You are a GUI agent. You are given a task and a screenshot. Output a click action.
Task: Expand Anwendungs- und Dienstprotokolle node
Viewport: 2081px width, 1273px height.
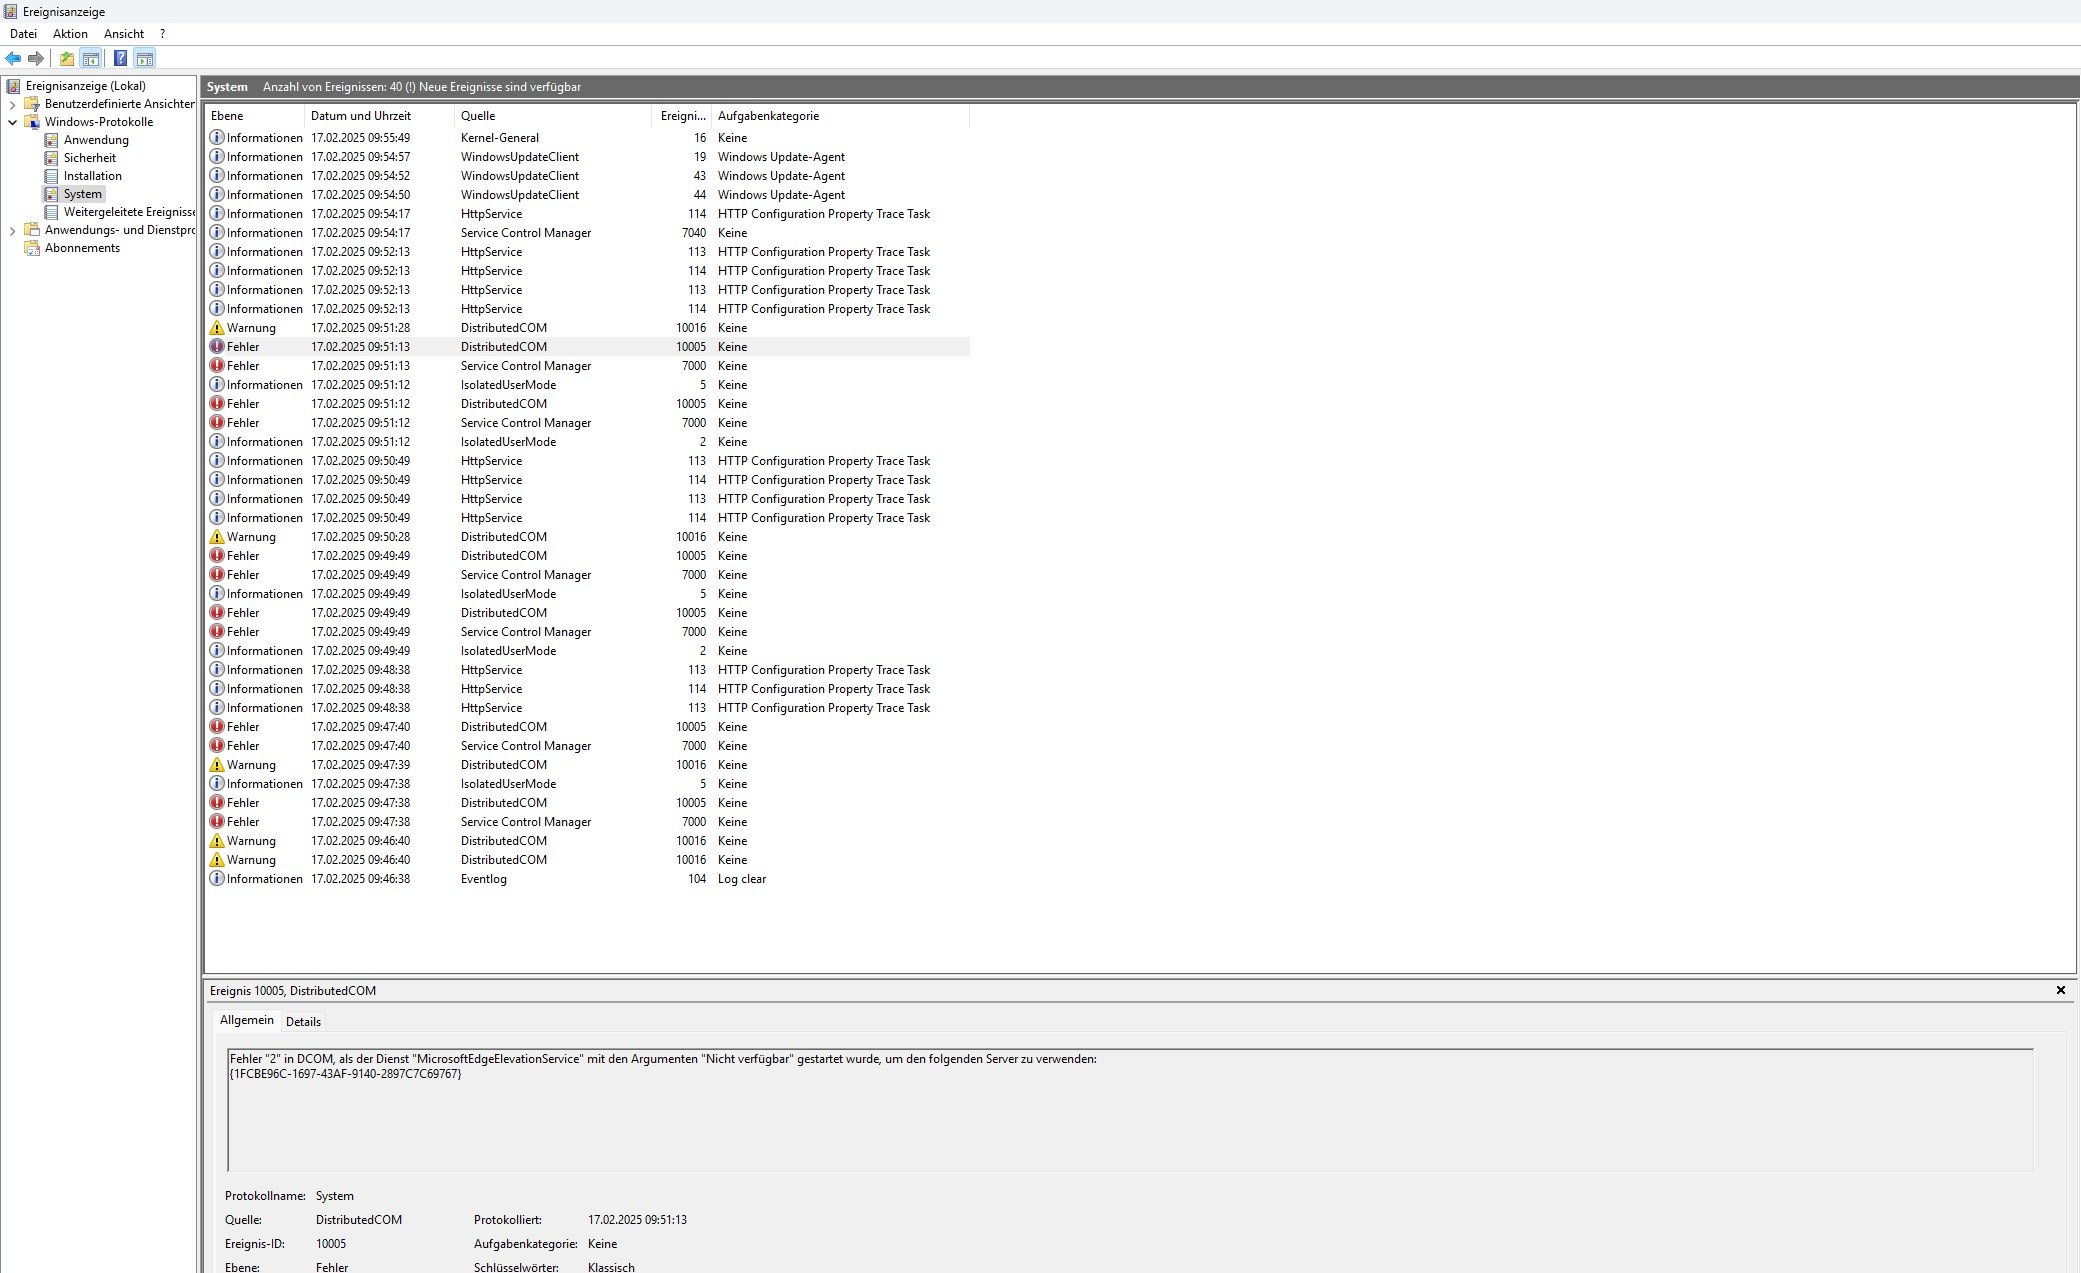click(12, 230)
